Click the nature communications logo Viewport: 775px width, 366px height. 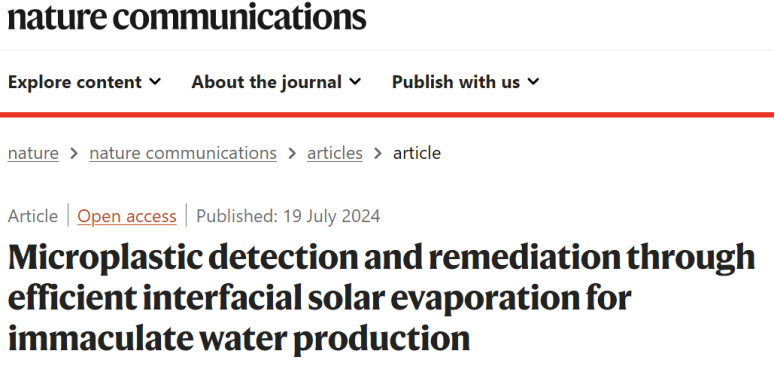pos(187,17)
